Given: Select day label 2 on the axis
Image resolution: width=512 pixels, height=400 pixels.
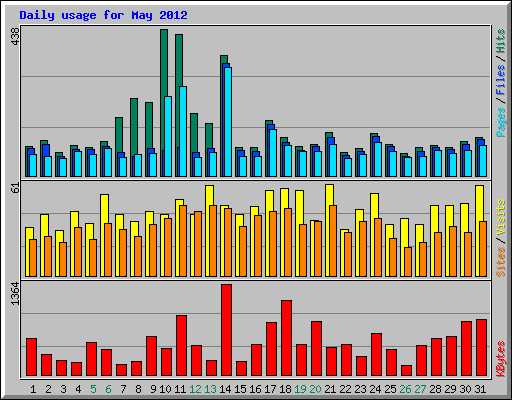Looking at the screenshot, I should pos(48,389).
